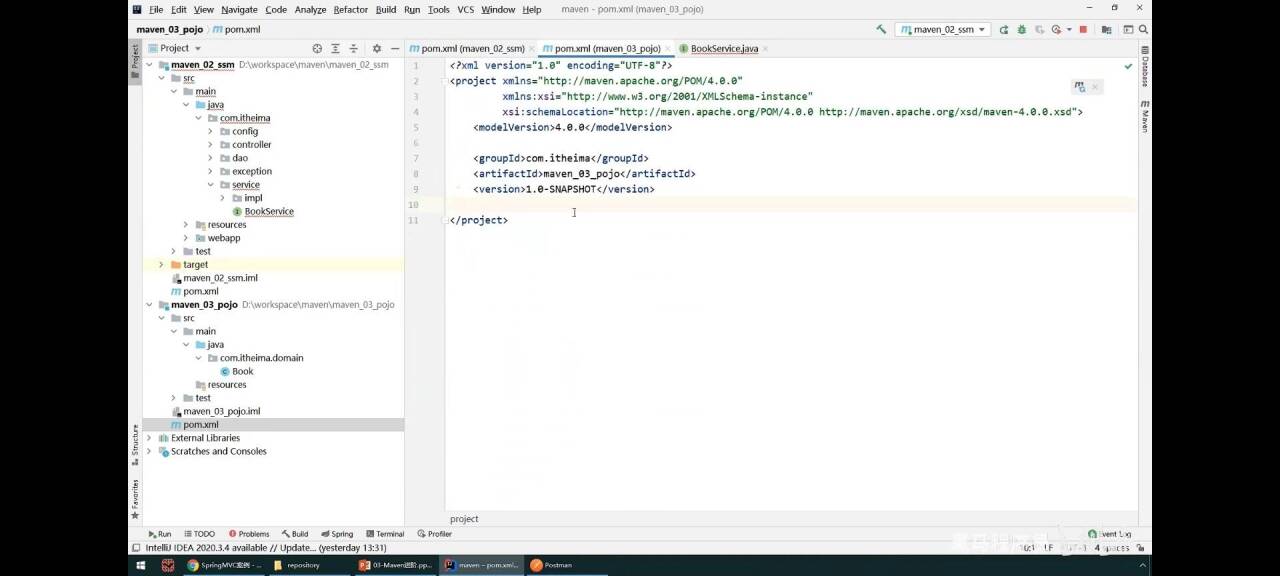Open the Maven tool window on right
The height and width of the screenshot is (576, 1280).
coord(1145,115)
